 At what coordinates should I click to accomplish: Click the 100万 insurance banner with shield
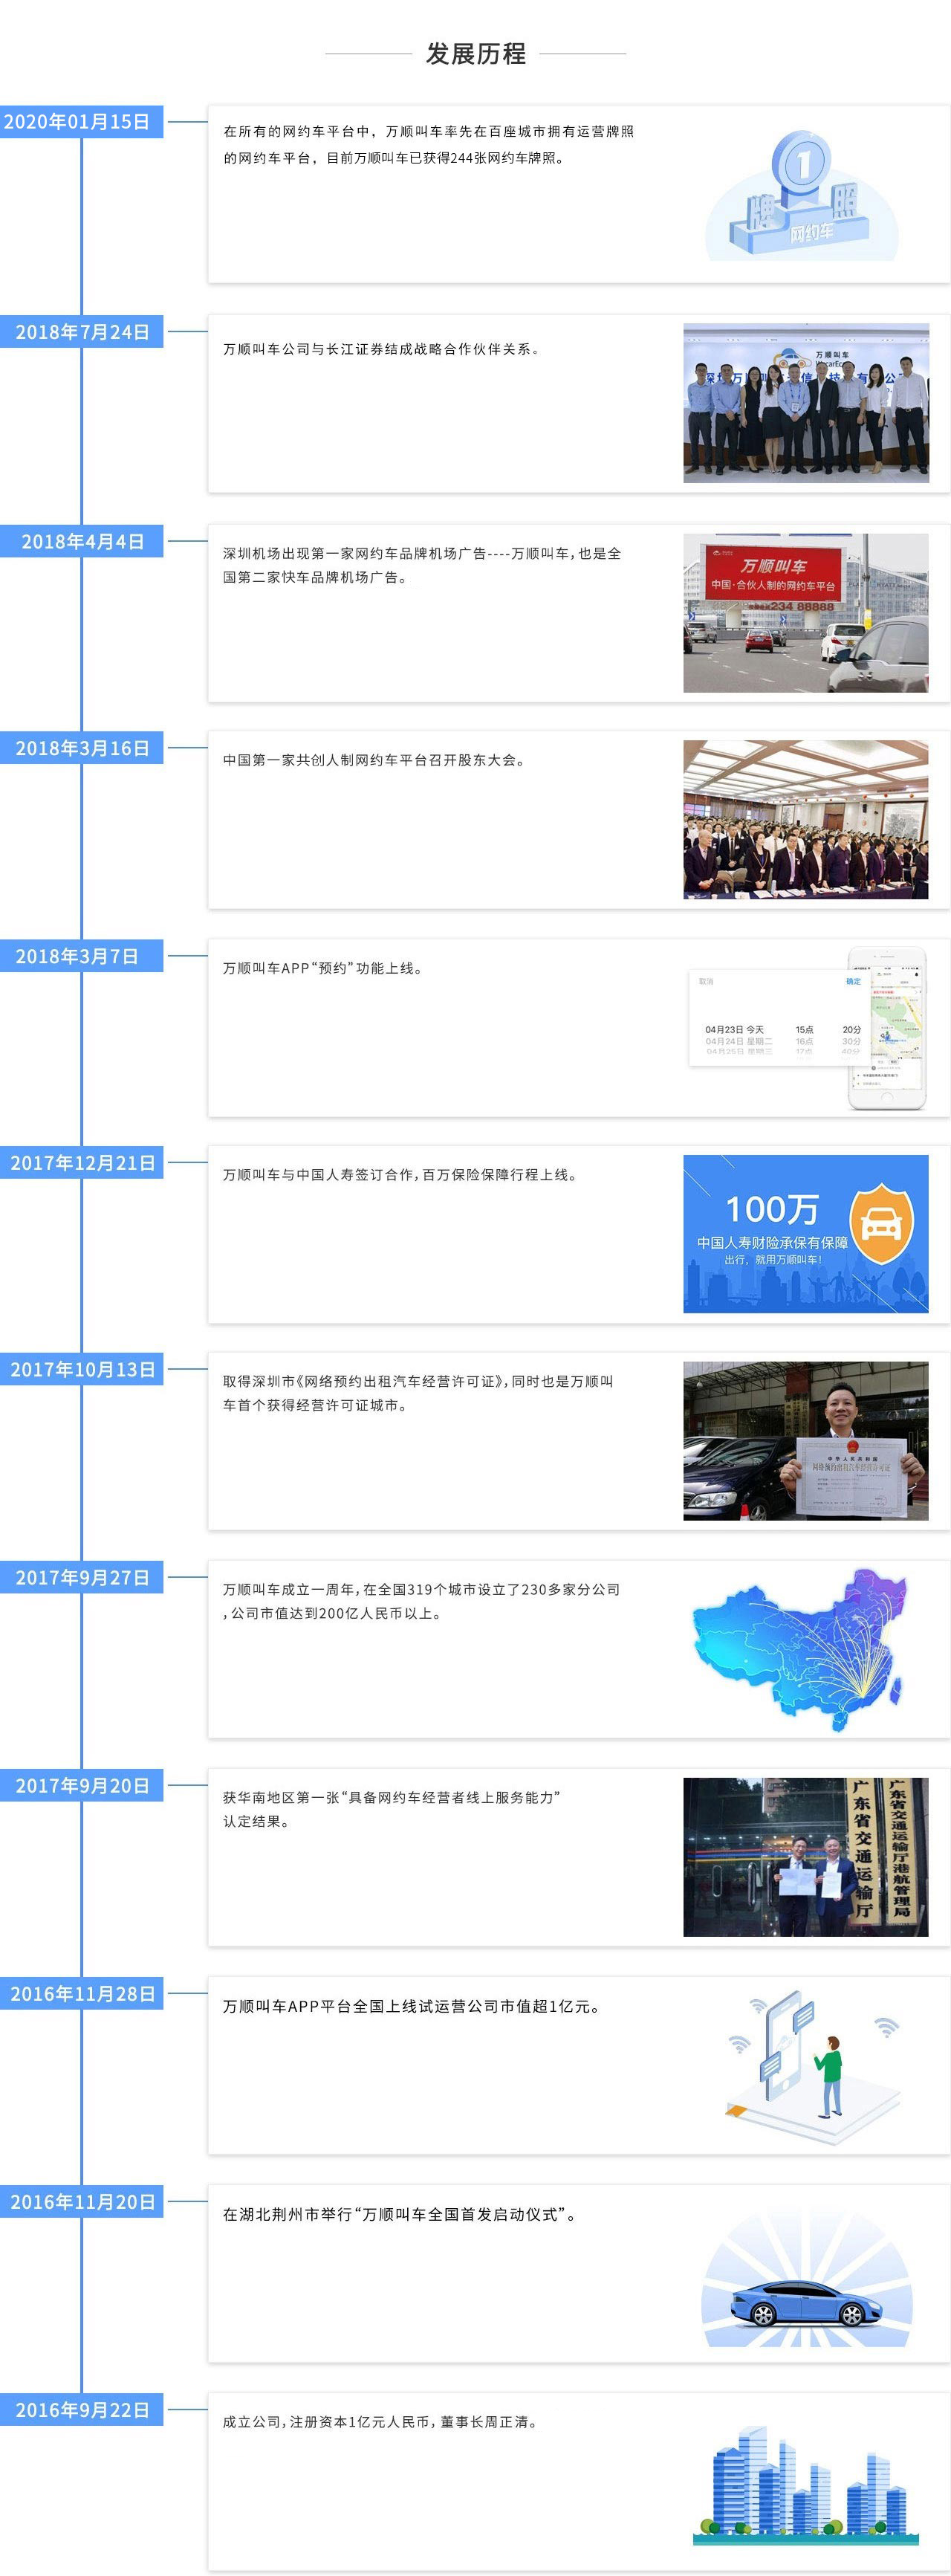(x=805, y=1233)
